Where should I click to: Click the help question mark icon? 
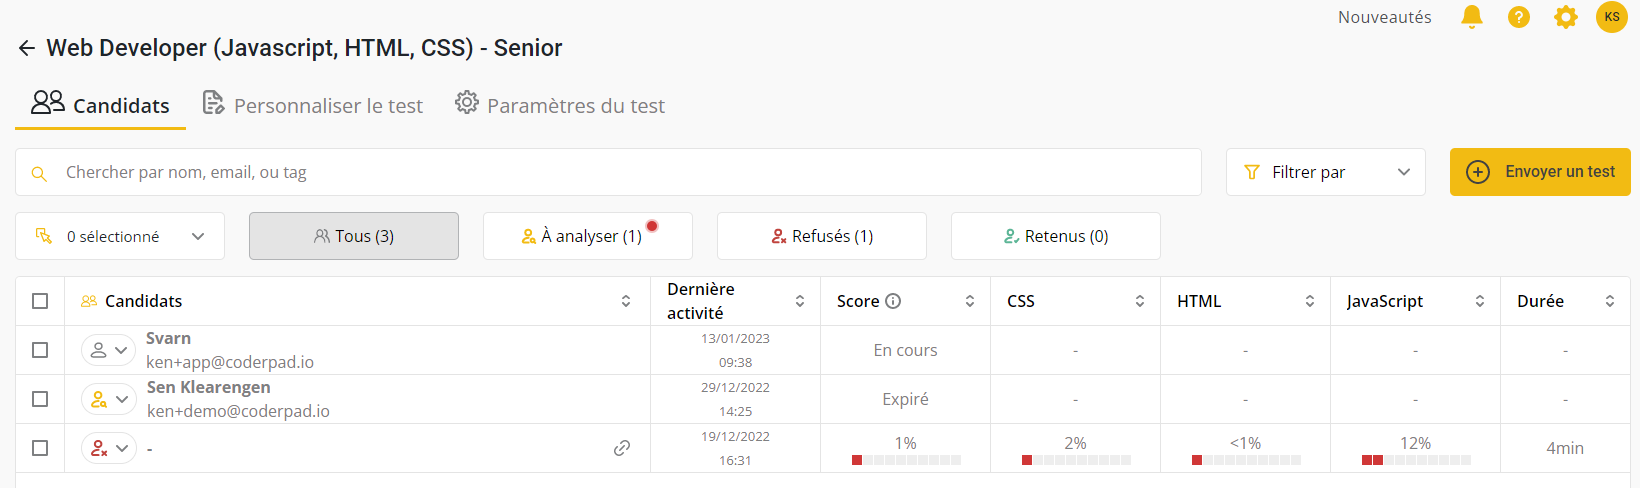[1518, 17]
